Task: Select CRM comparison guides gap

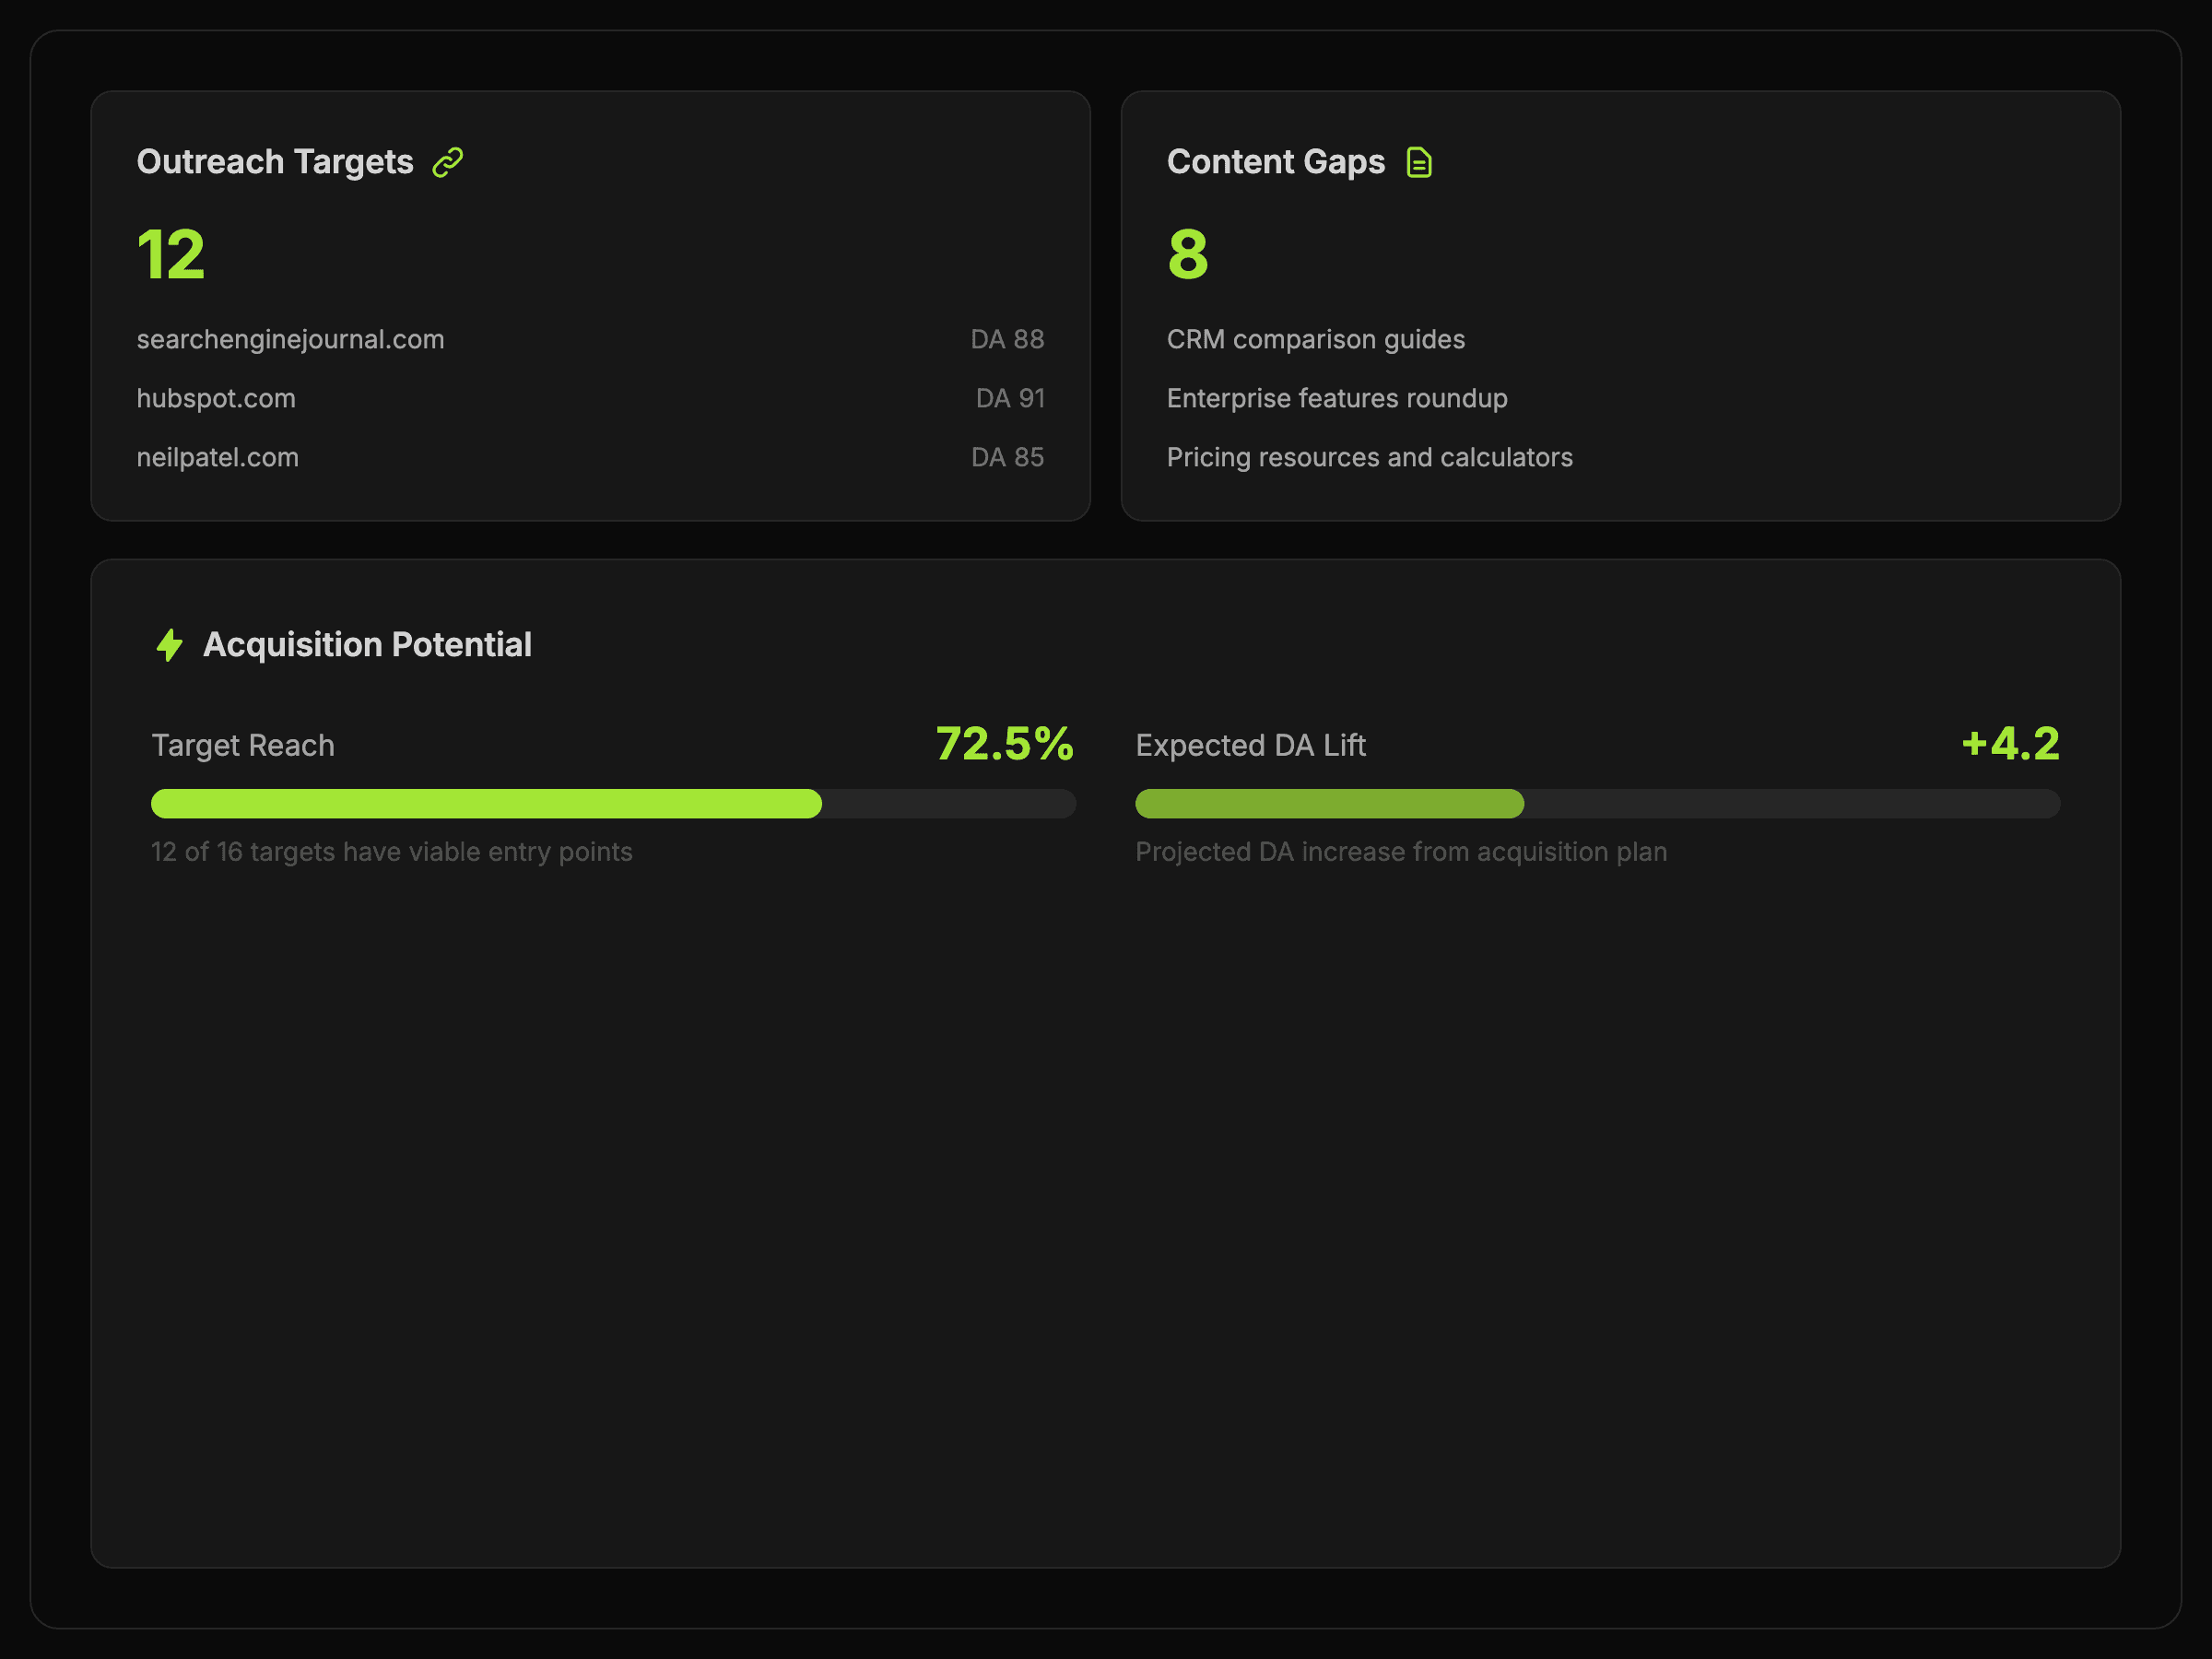Action: pos(1315,340)
